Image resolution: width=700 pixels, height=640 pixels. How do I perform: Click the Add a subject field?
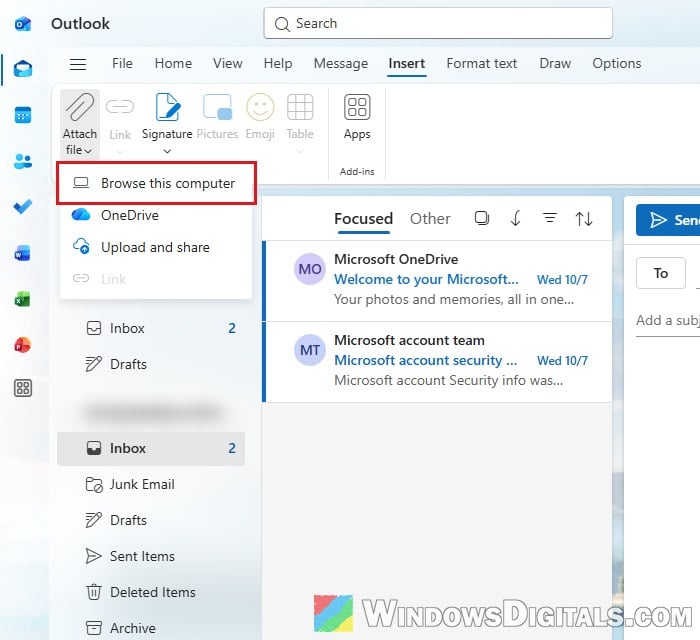pyautogui.click(x=668, y=320)
